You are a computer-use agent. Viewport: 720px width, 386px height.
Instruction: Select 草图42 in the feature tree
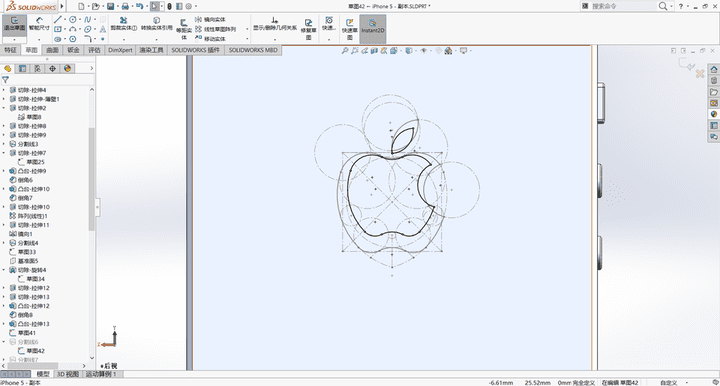click(x=31, y=351)
